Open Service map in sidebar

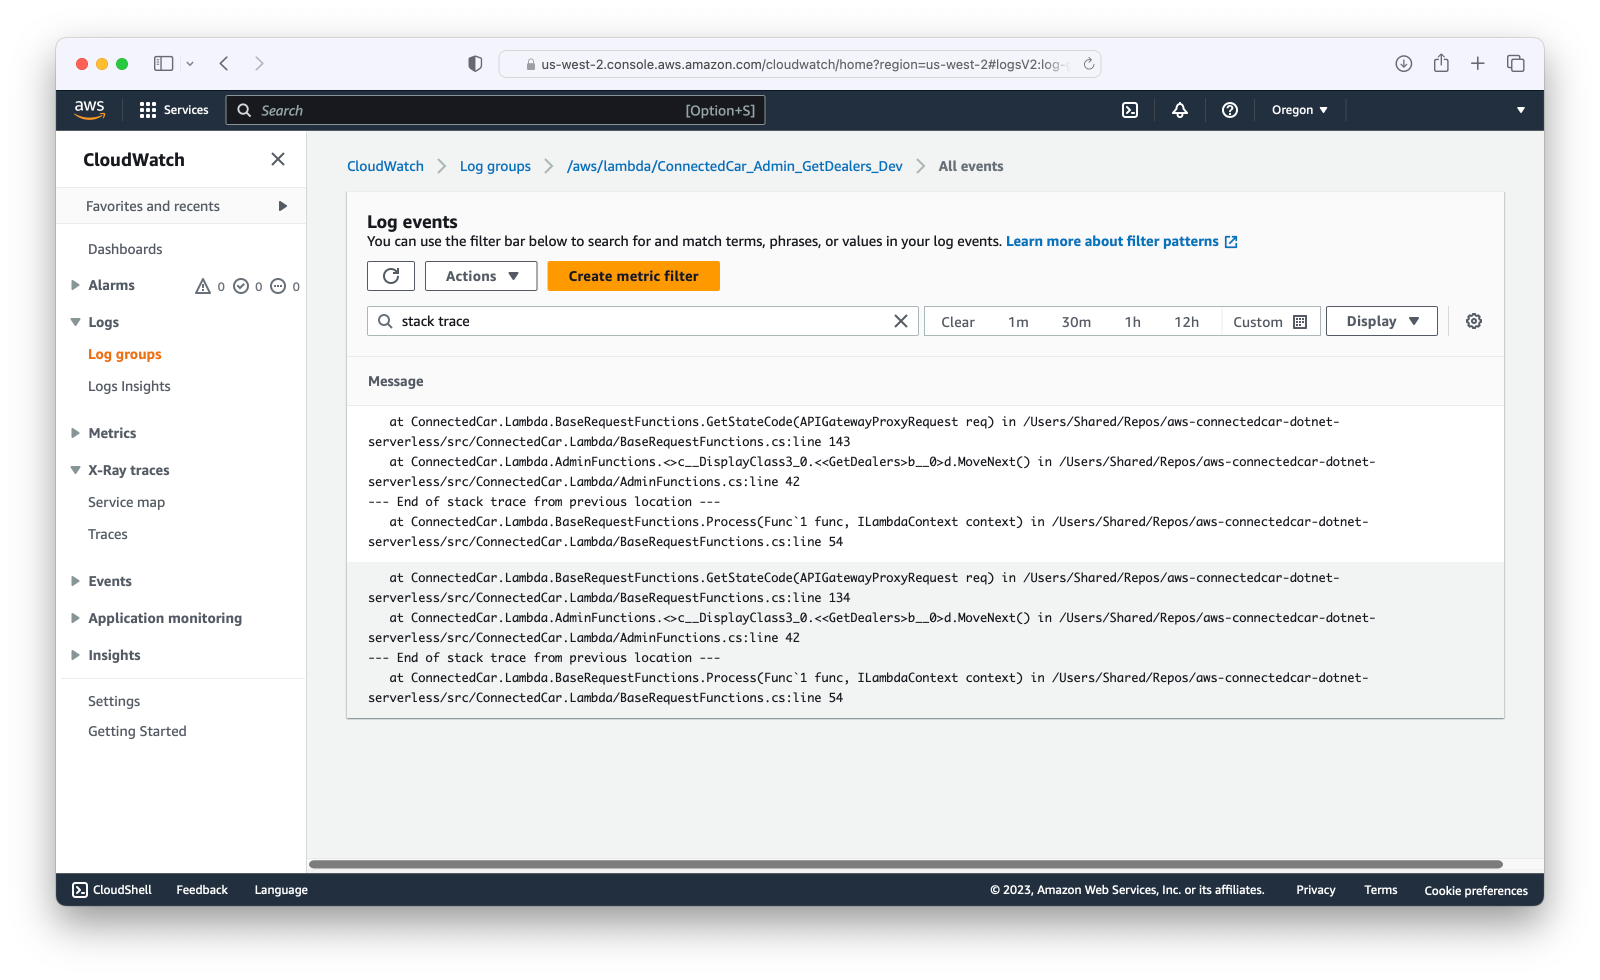(126, 502)
